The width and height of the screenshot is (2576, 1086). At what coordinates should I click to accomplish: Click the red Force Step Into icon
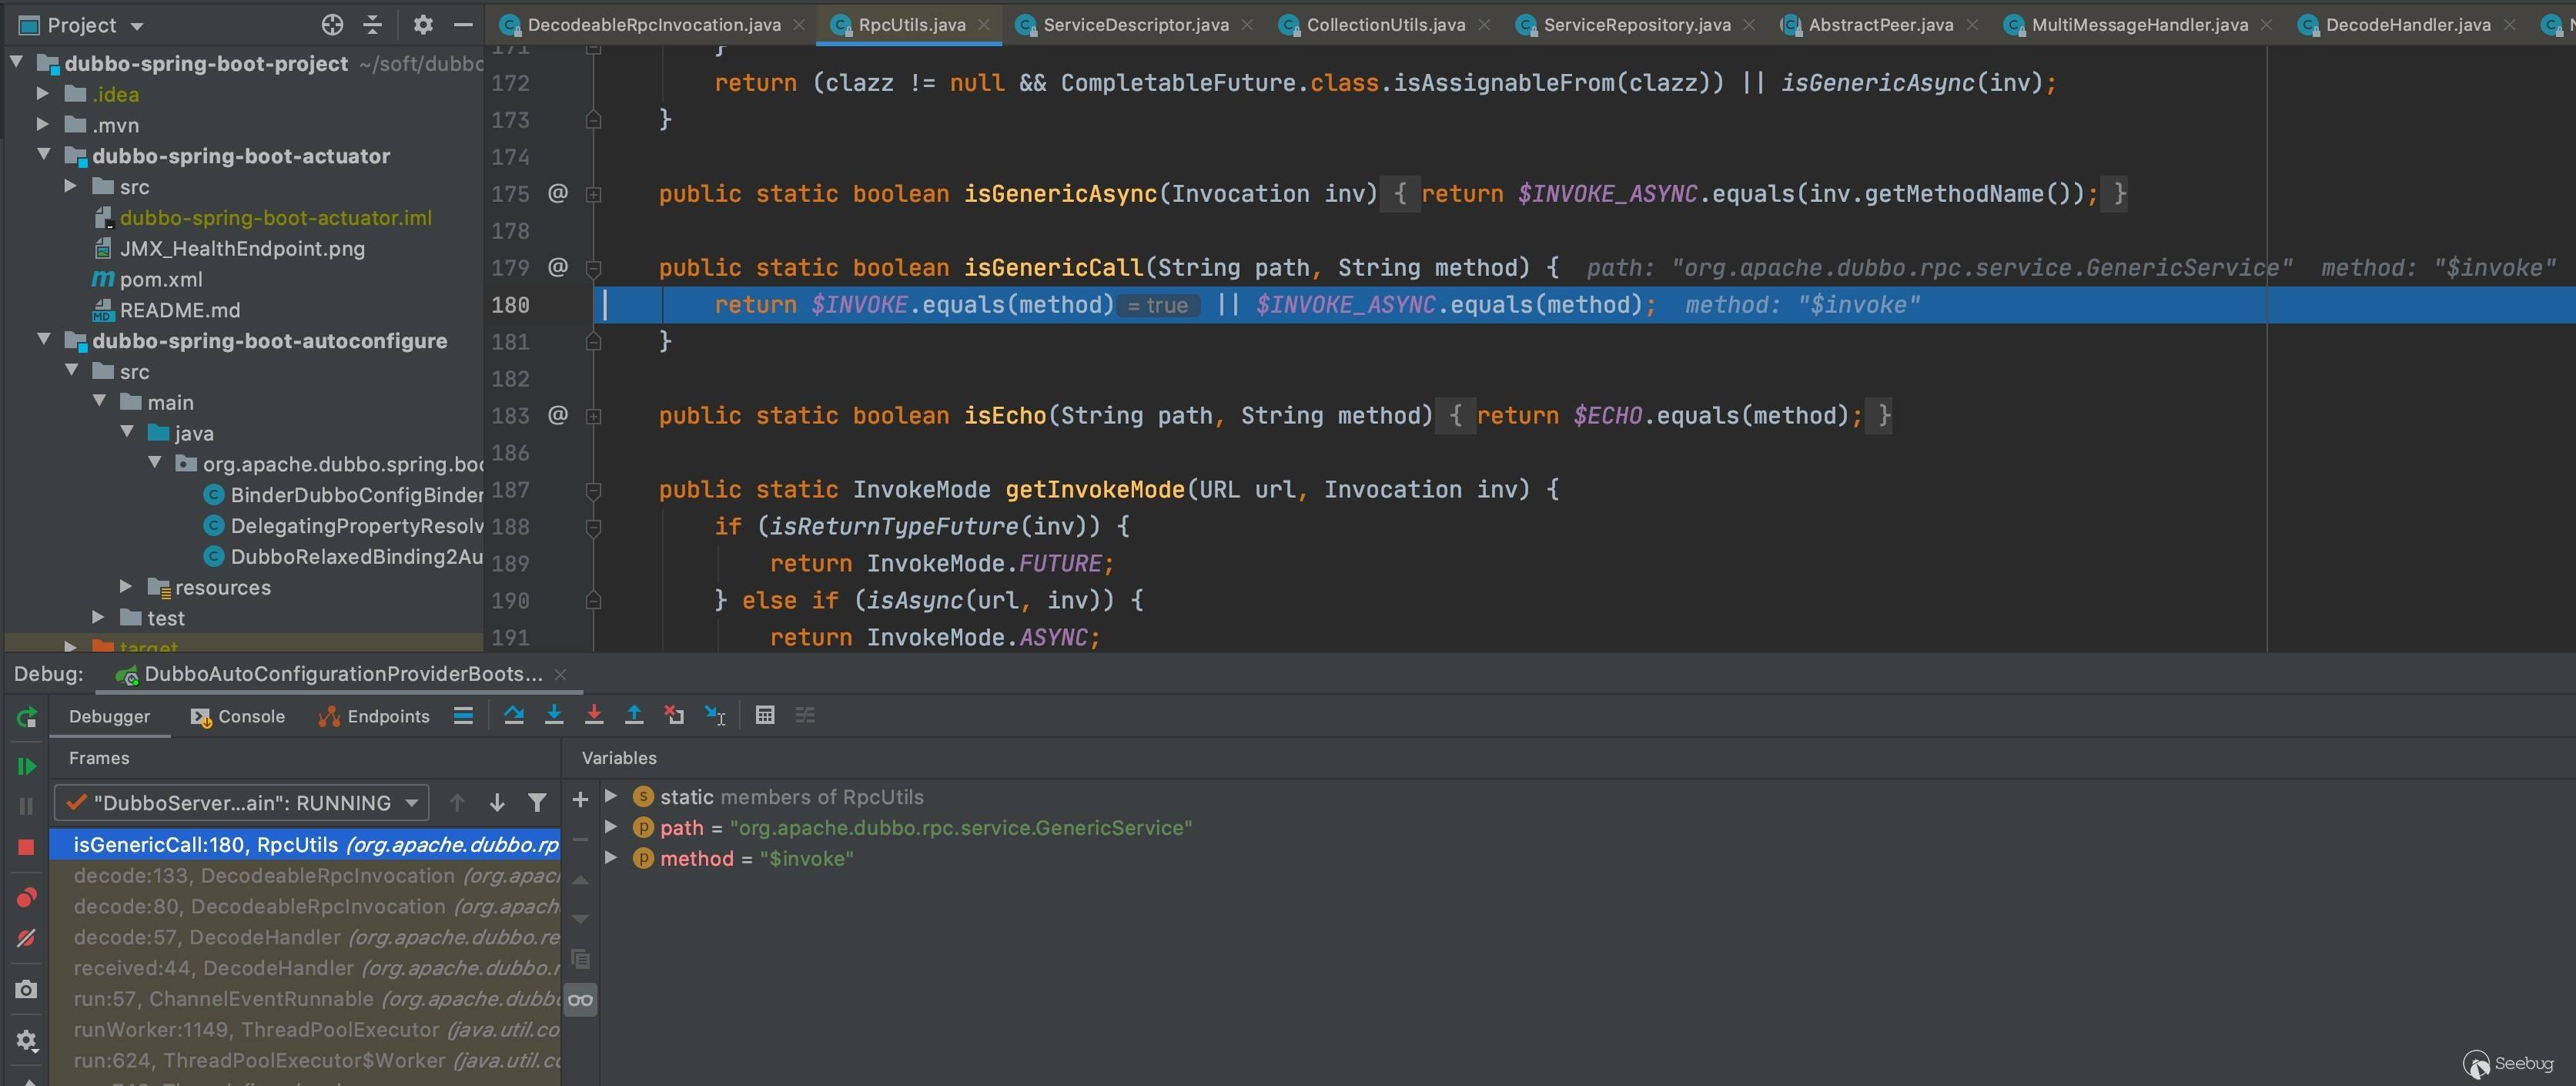594,715
